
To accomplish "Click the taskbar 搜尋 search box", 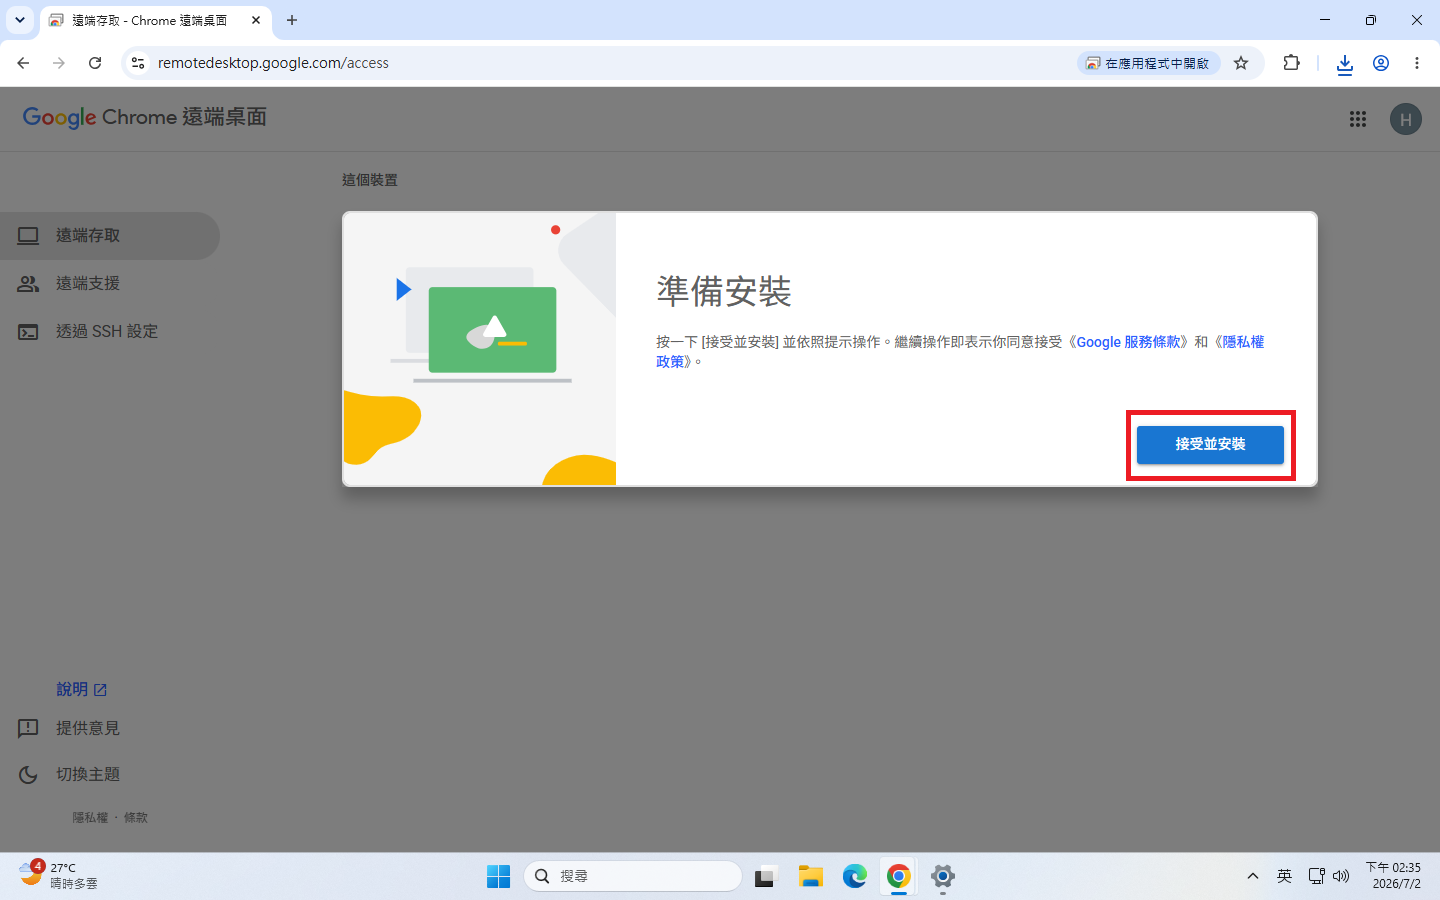I will tap(632, 876).
